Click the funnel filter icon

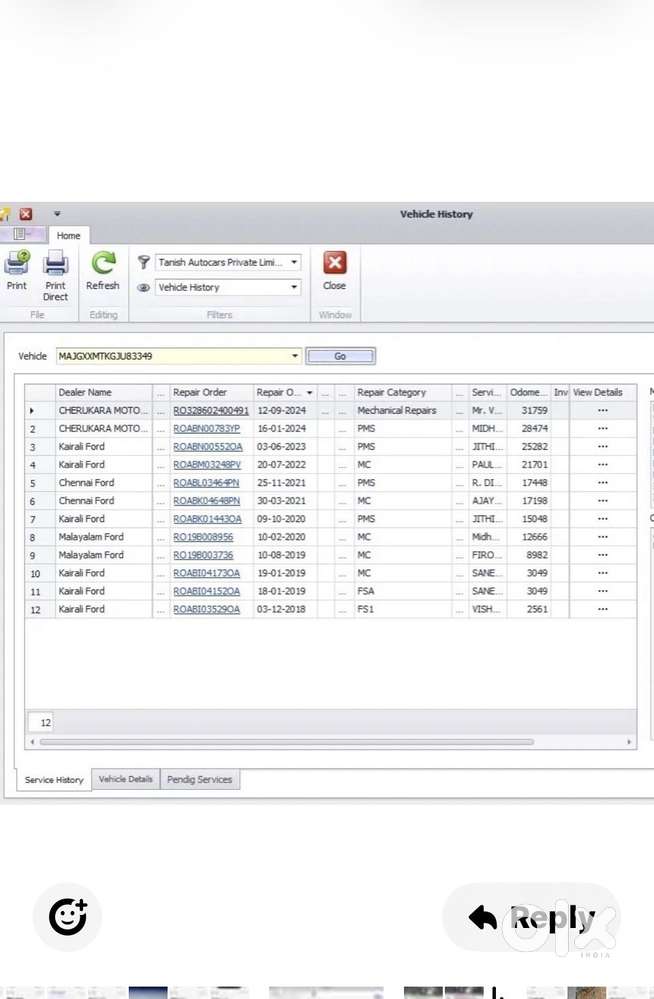[143, 262]
